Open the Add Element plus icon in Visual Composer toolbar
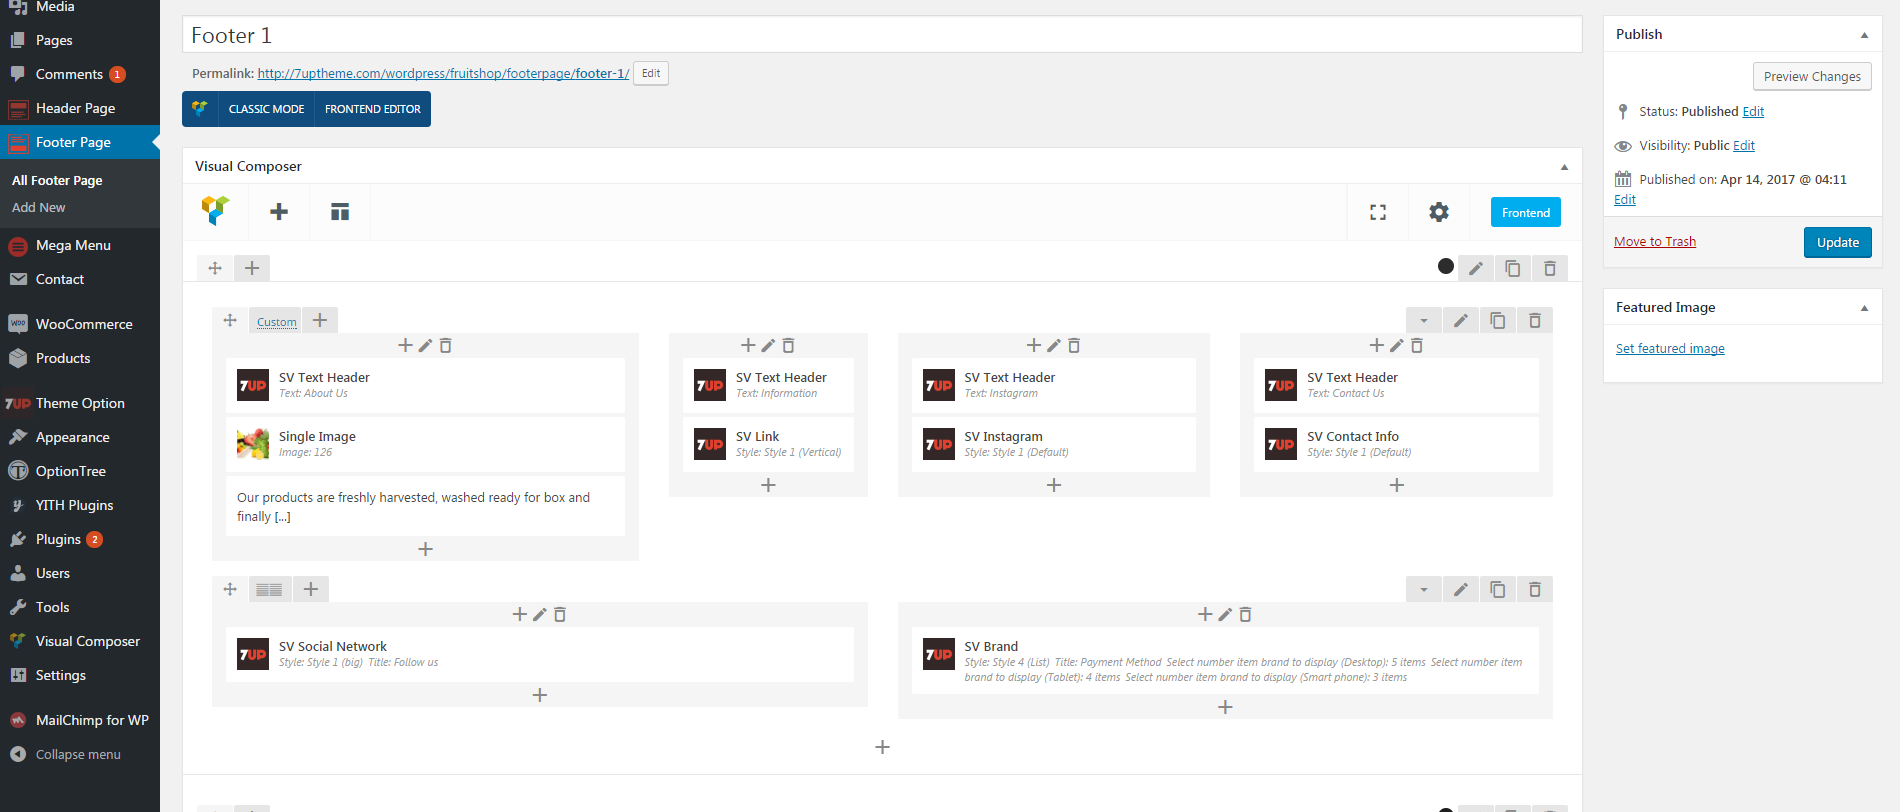This screenshot has width=1900, height=812. point(279,212)
